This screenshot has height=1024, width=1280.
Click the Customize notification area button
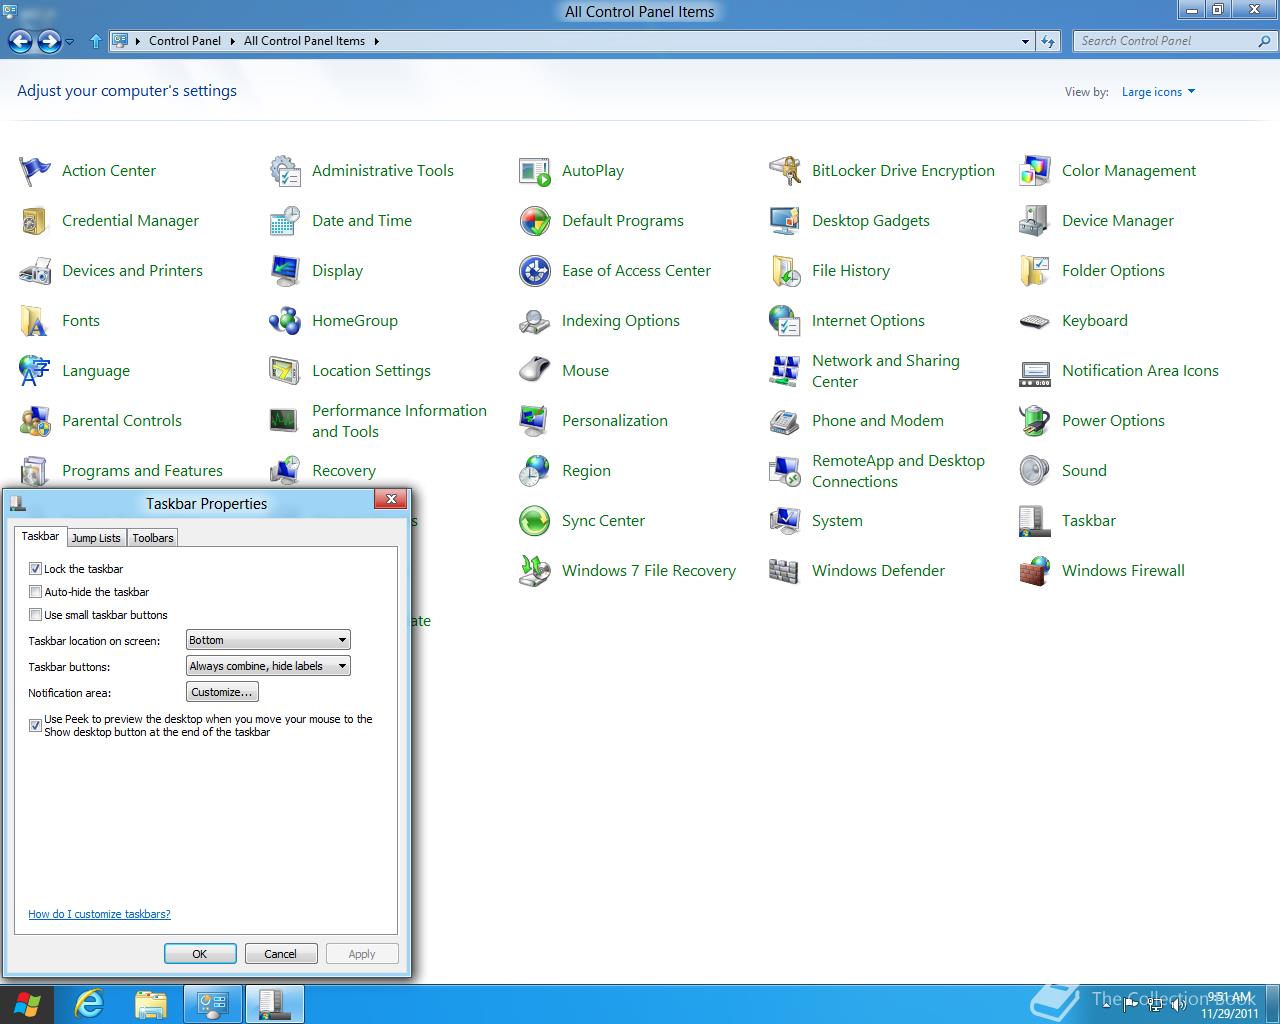[222, 692]
